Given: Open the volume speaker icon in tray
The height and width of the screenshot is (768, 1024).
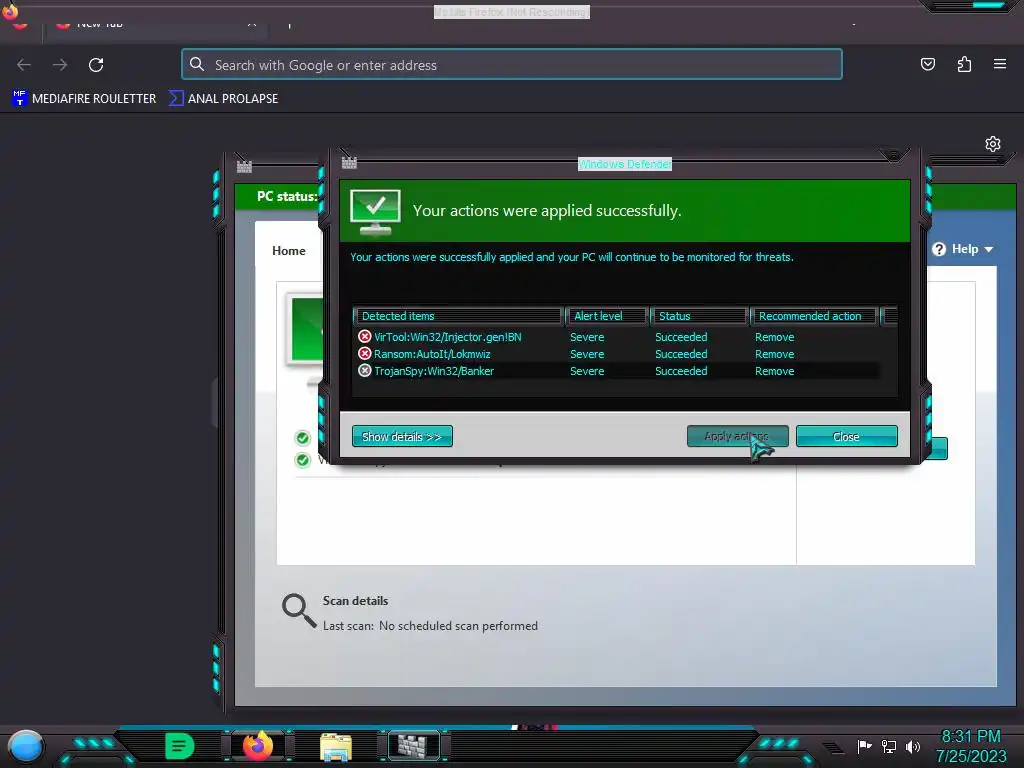Looking at the screenshot, I should (x=913, y=746).
